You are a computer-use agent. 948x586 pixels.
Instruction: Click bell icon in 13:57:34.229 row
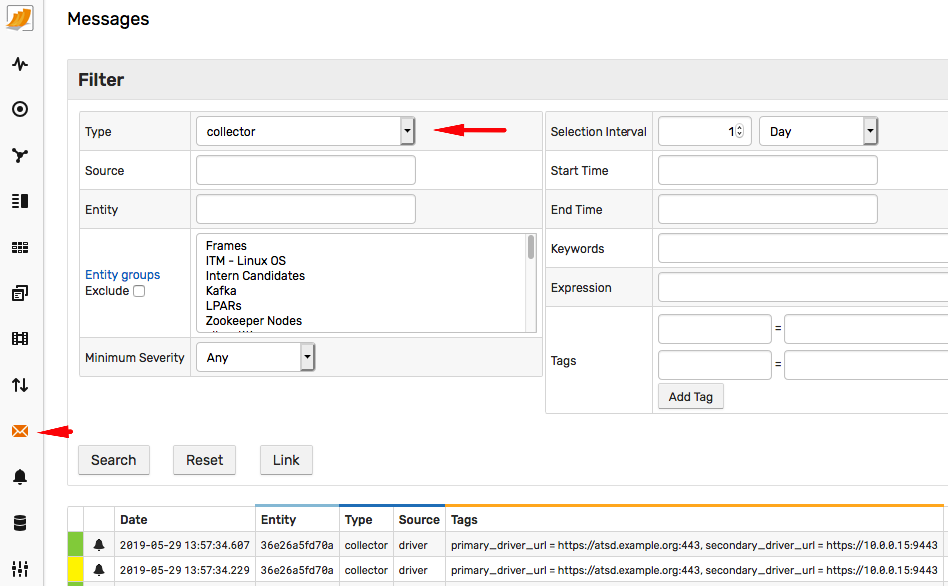click(x=99, y=570)
